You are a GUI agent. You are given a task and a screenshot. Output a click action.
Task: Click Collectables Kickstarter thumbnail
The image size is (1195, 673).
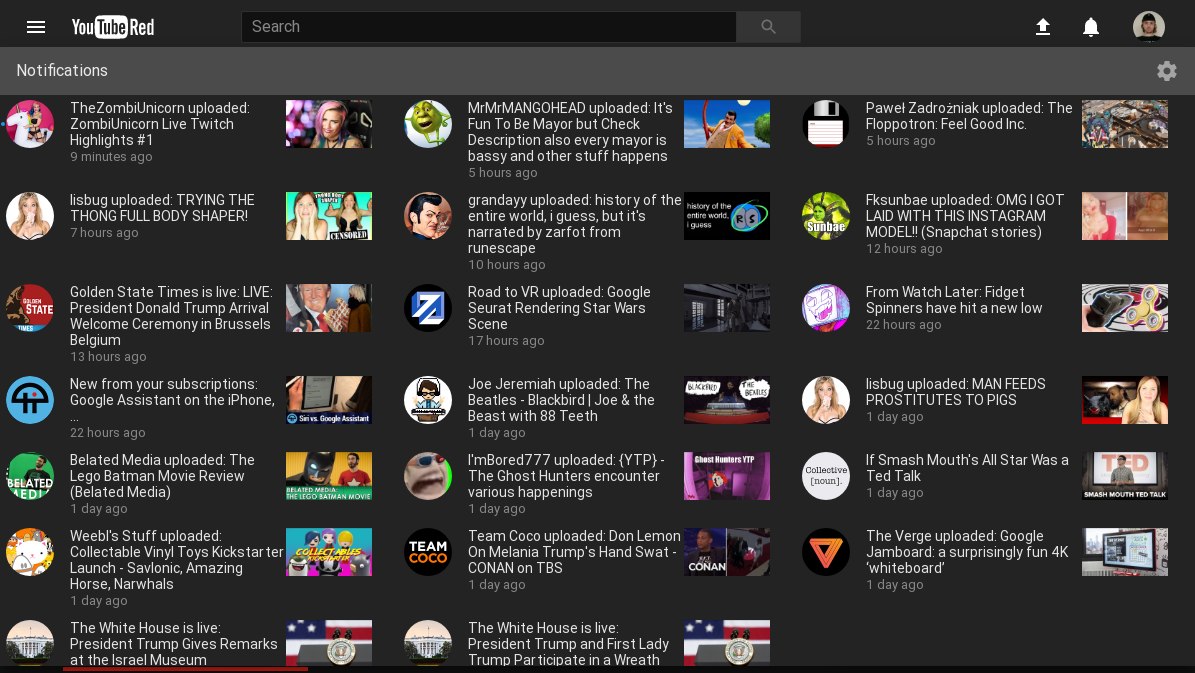pyautogui.click(x=328, y=552)
